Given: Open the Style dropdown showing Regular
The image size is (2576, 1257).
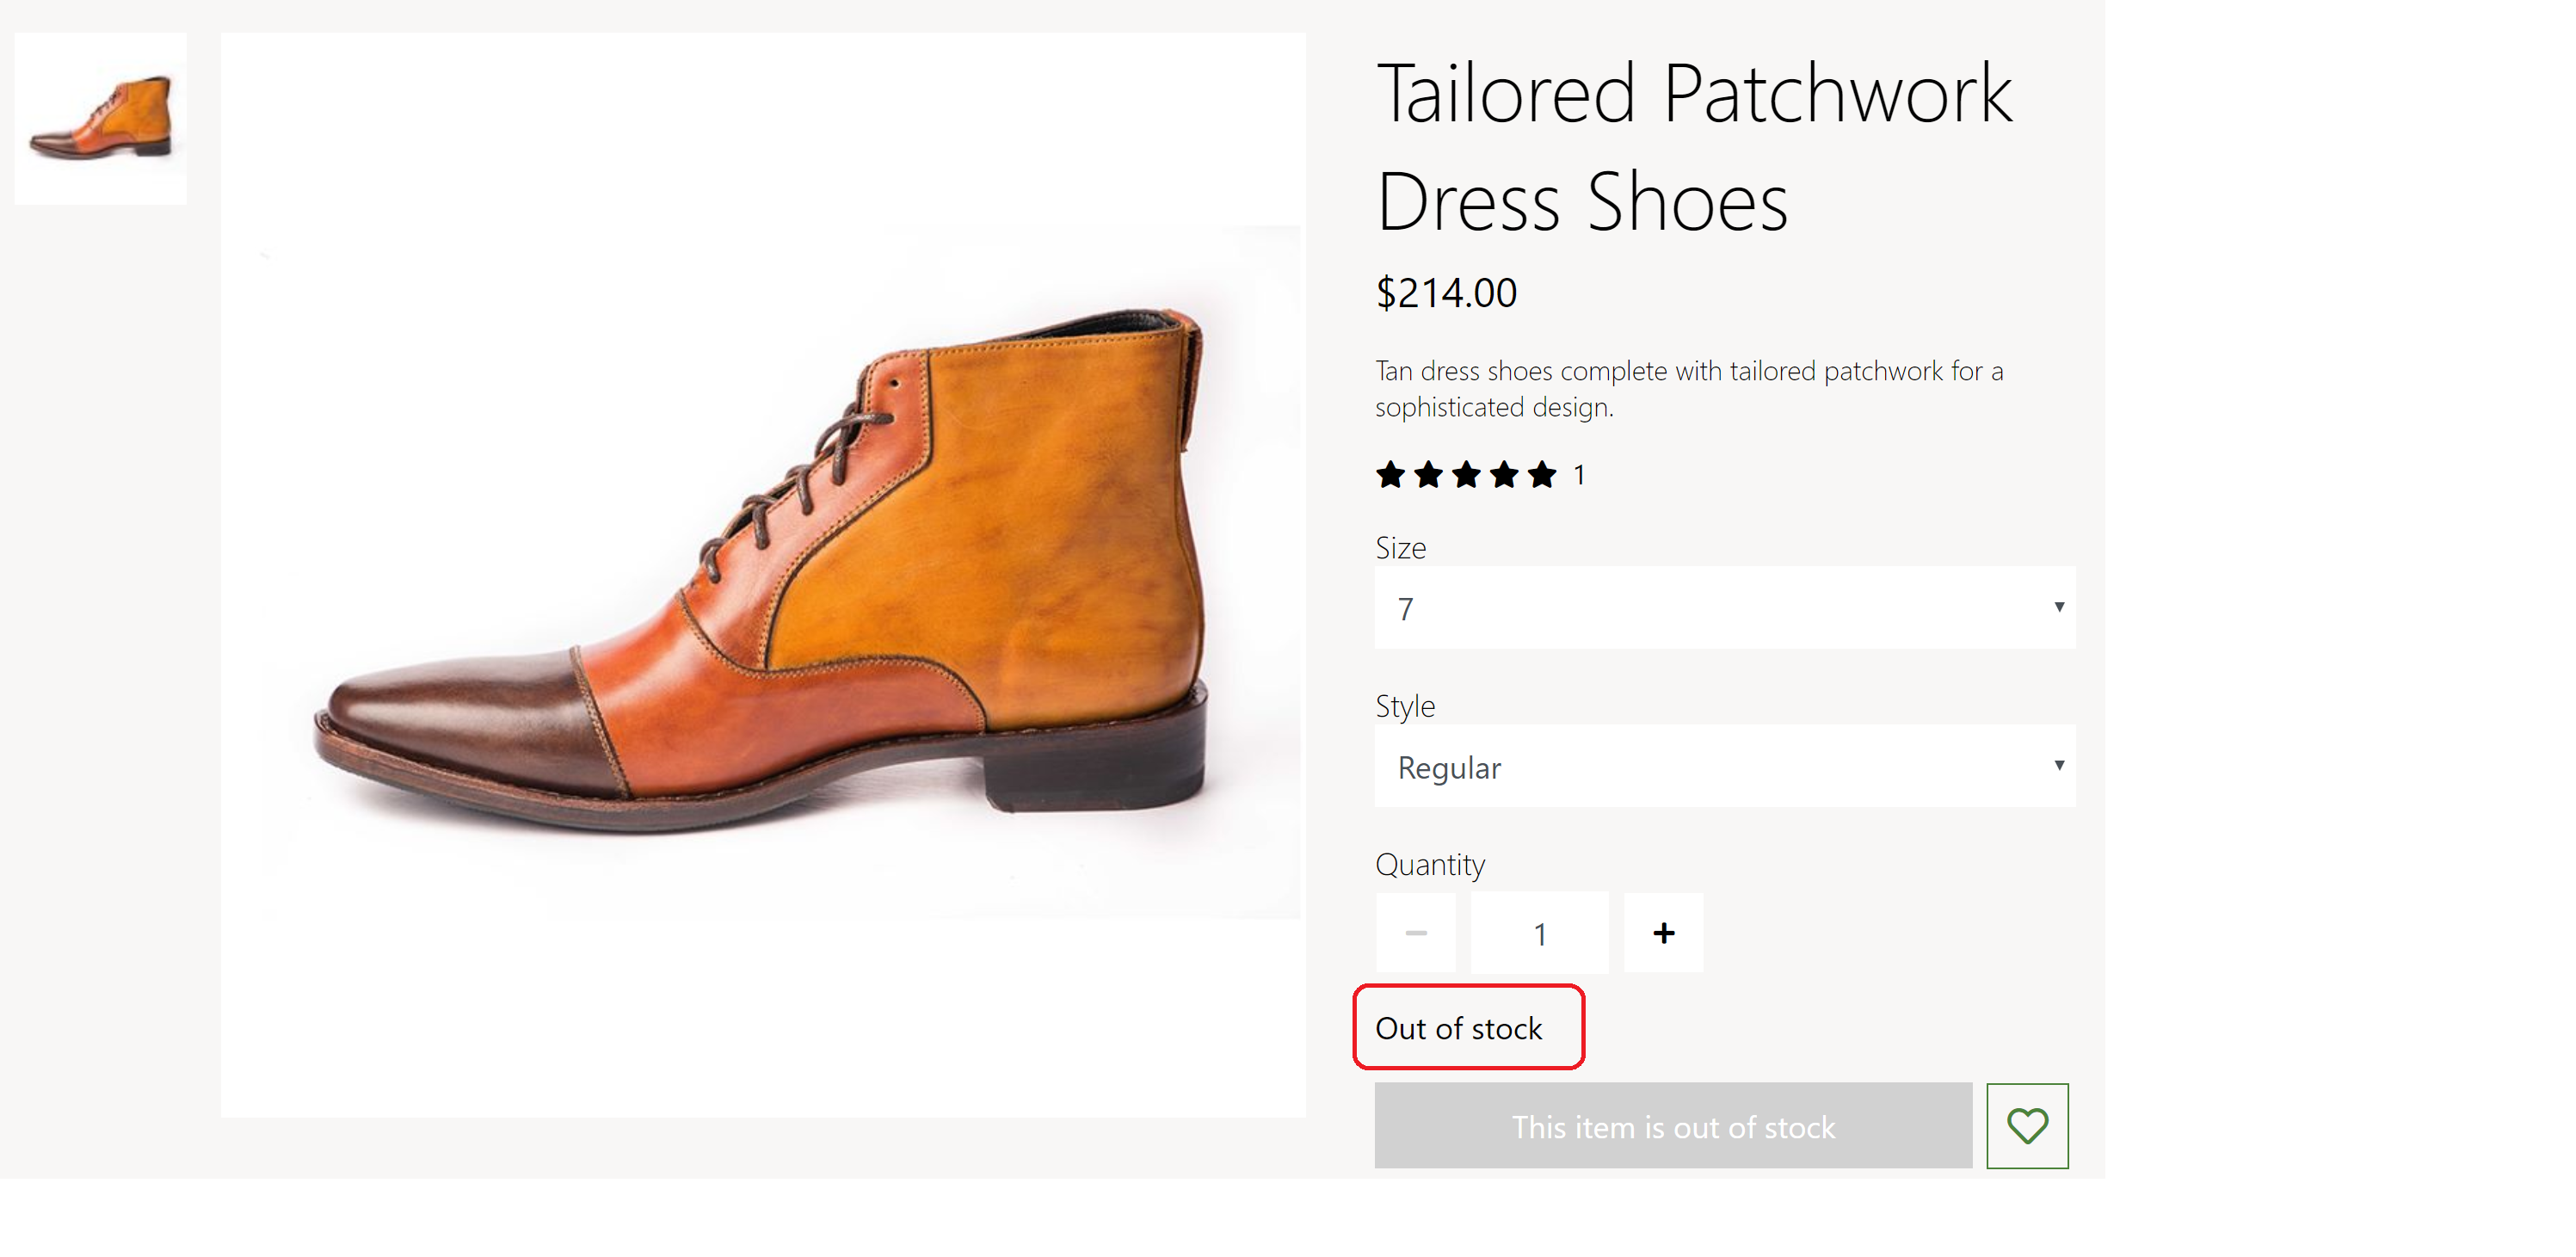Looking at the screenshot, I should click(1724, 766).
